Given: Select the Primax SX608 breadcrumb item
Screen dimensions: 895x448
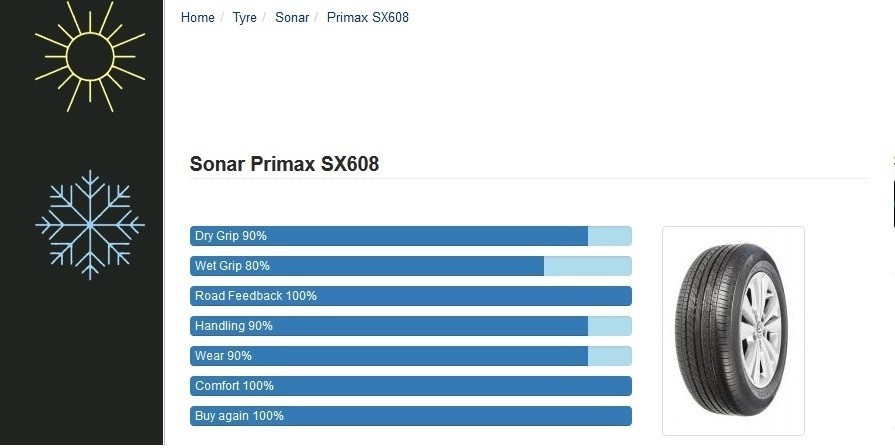Looking at the screenshot, I should (368, 18).
